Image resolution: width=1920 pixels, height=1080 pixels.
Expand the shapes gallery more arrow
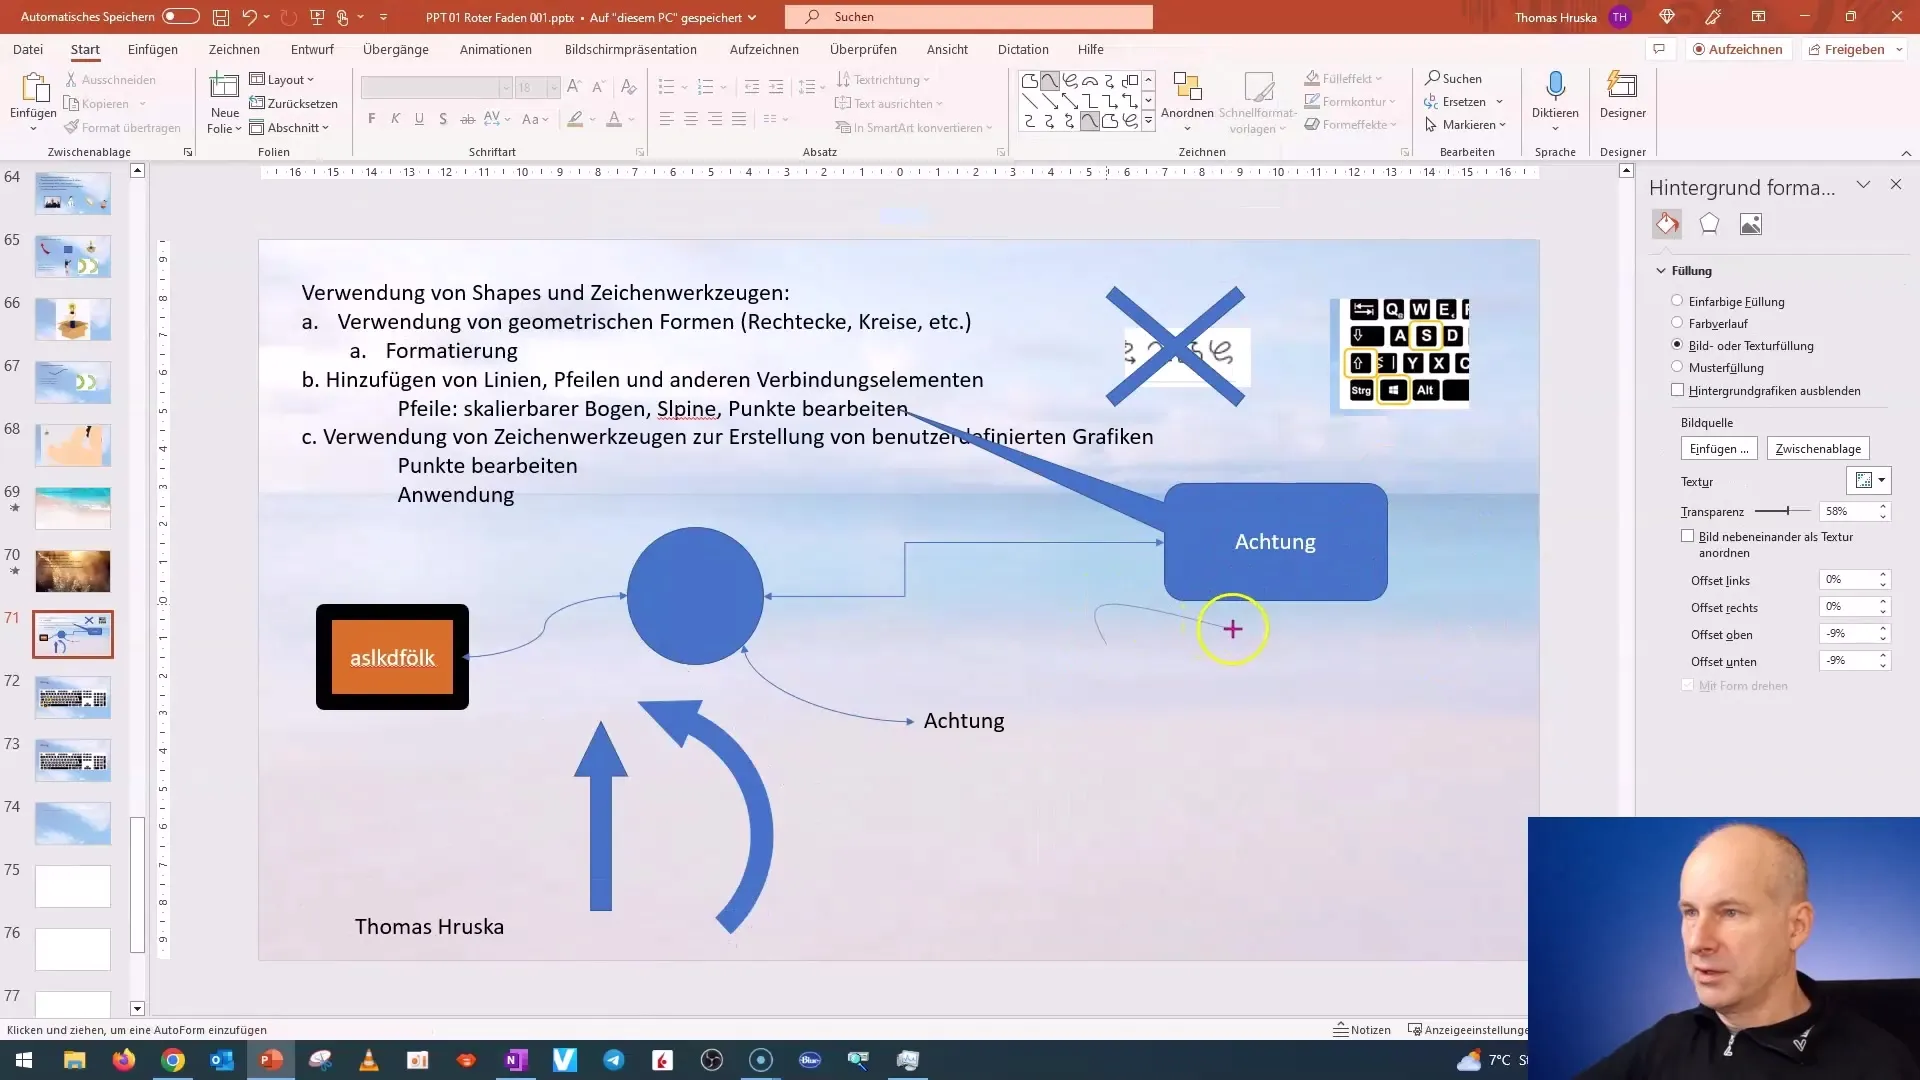point(1148,121)
